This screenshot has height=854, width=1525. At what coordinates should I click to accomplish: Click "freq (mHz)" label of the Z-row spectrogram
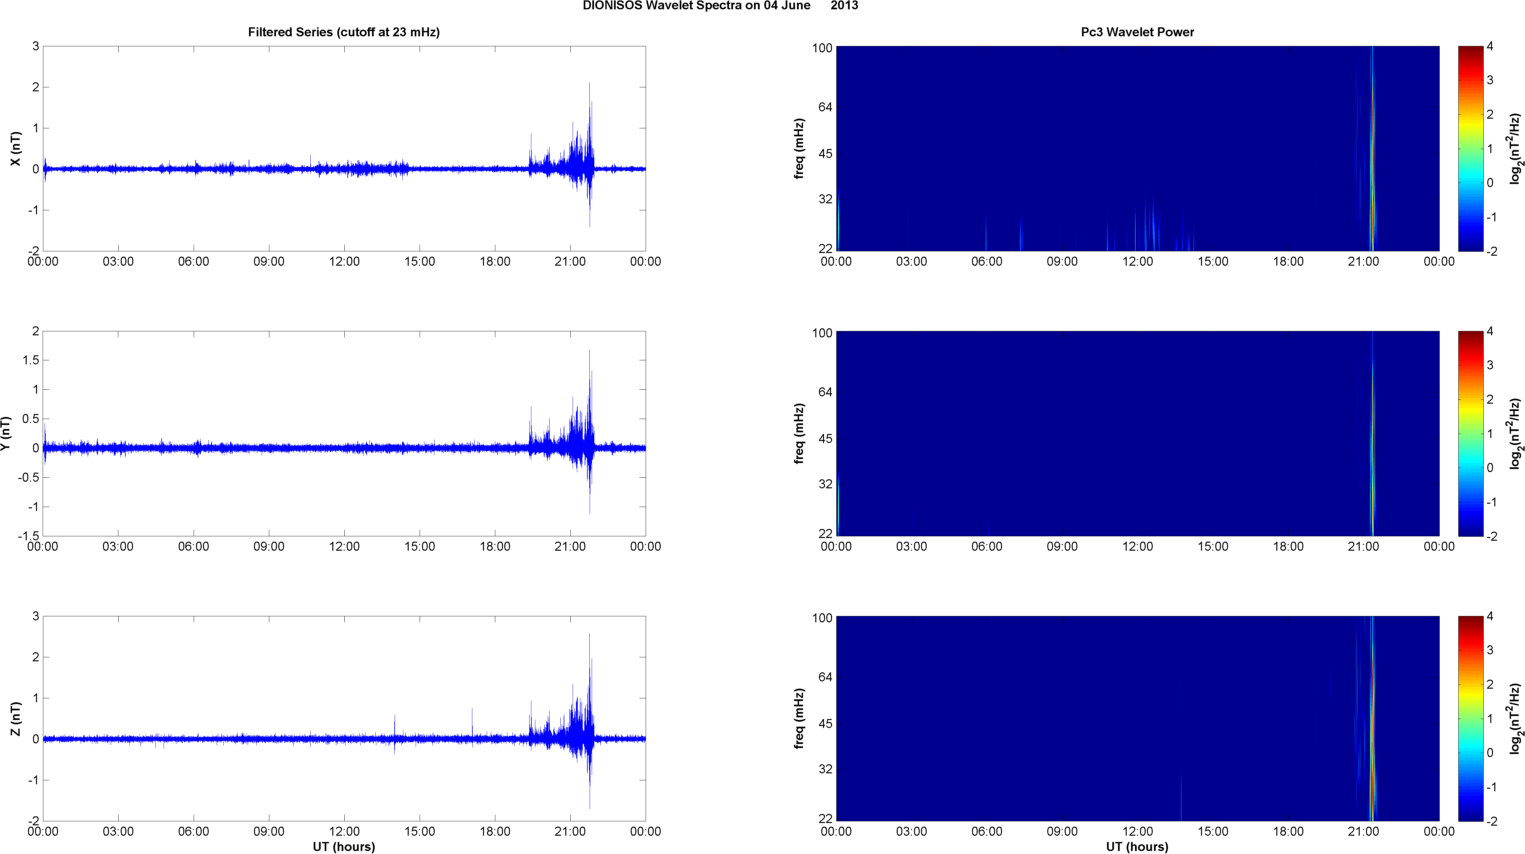[x=800, y=719]
